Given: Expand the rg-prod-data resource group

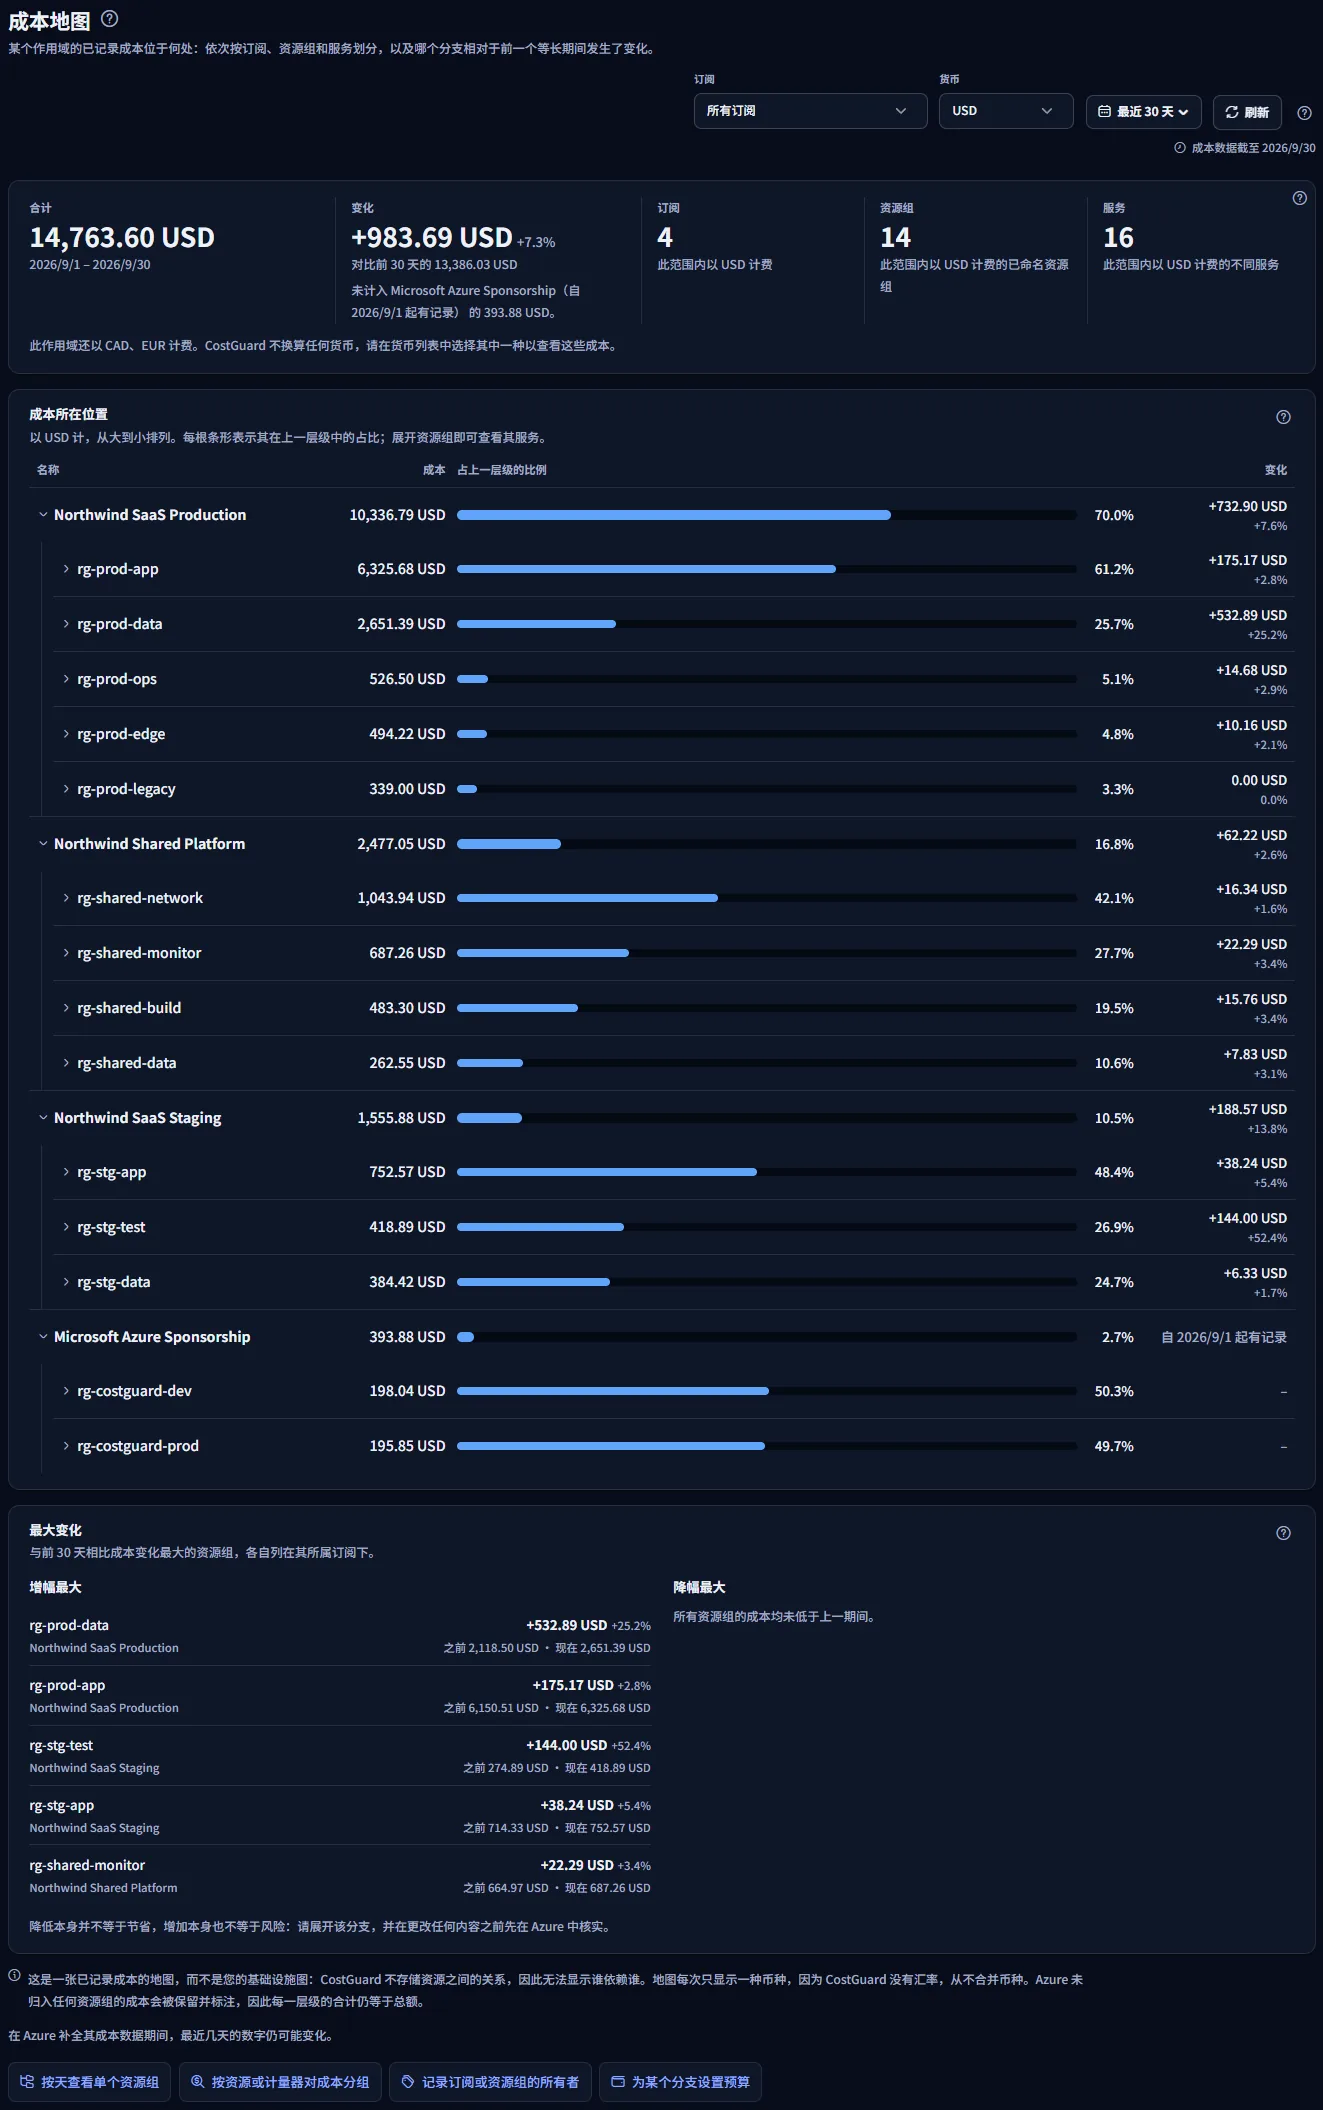Looking at the screenshot, I should click(66, 624).
